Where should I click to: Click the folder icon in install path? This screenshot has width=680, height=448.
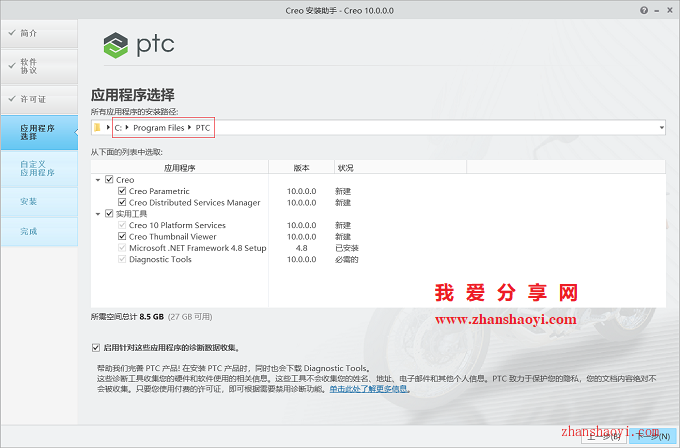click(x=97, y=128)
